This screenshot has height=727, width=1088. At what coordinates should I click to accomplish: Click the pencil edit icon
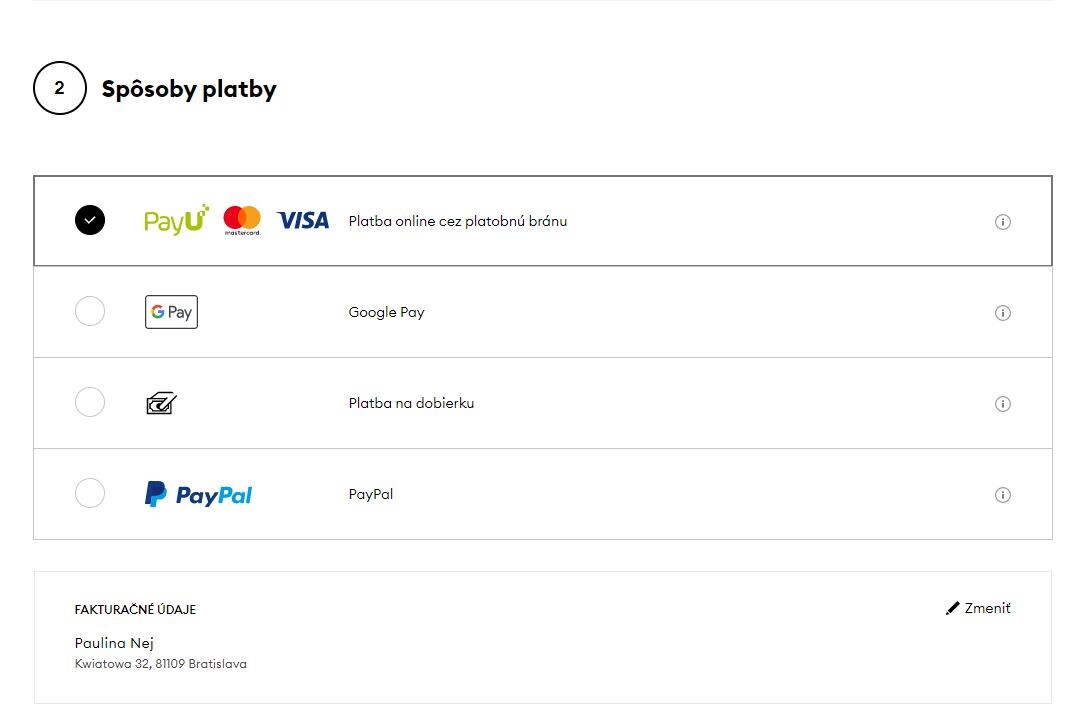[x=953, y=608]
